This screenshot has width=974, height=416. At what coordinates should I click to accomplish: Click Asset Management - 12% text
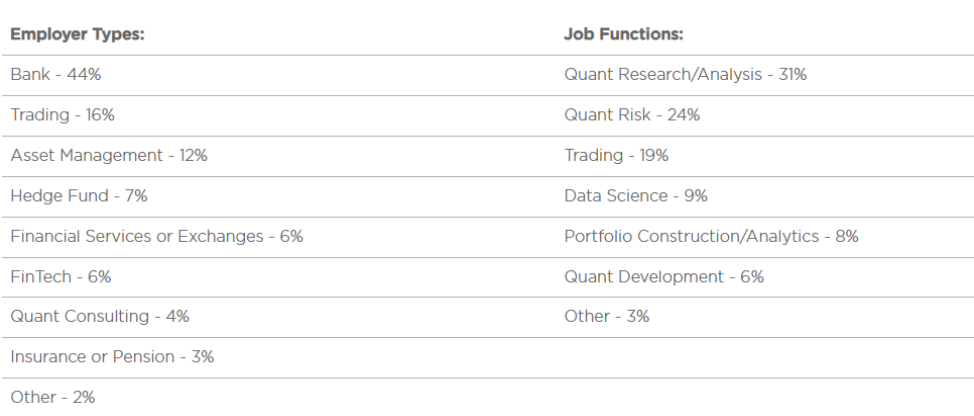tap(109, 156)
